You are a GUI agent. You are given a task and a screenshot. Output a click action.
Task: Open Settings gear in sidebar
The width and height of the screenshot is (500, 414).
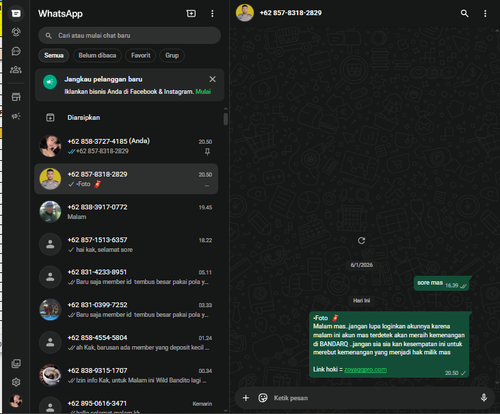point(16,382)
